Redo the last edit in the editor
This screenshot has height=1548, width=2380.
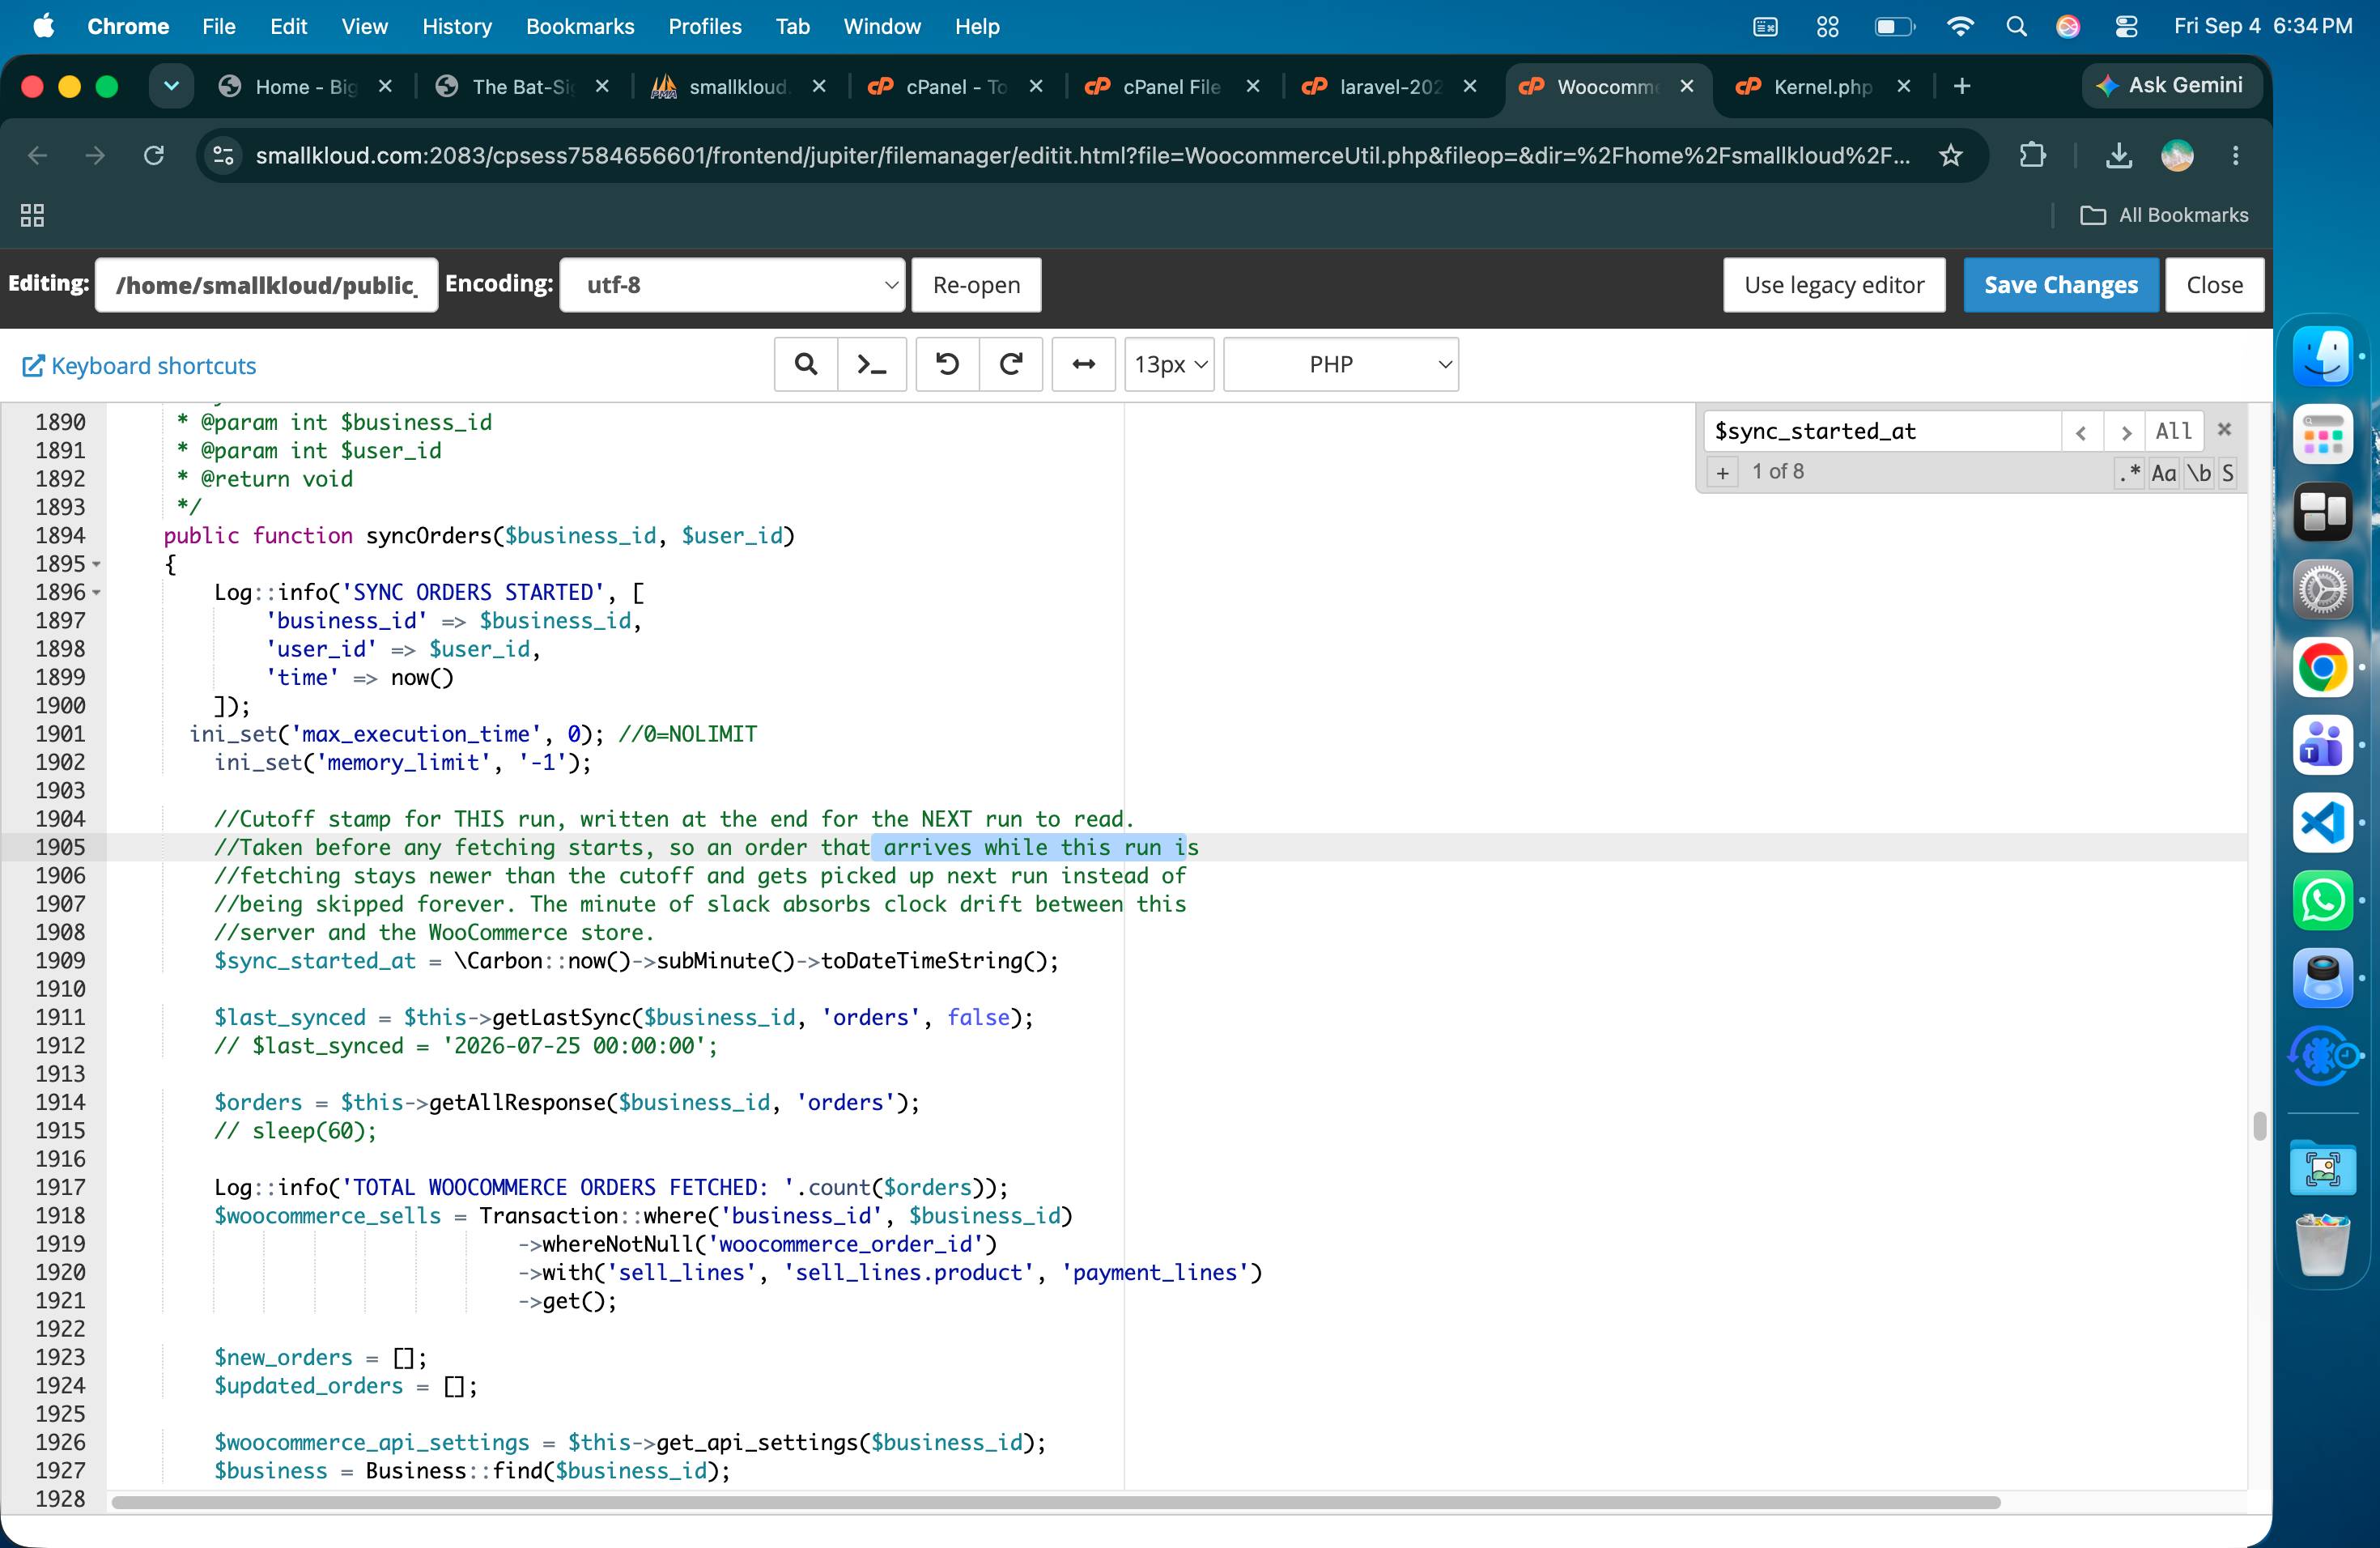pos(1011,364)
